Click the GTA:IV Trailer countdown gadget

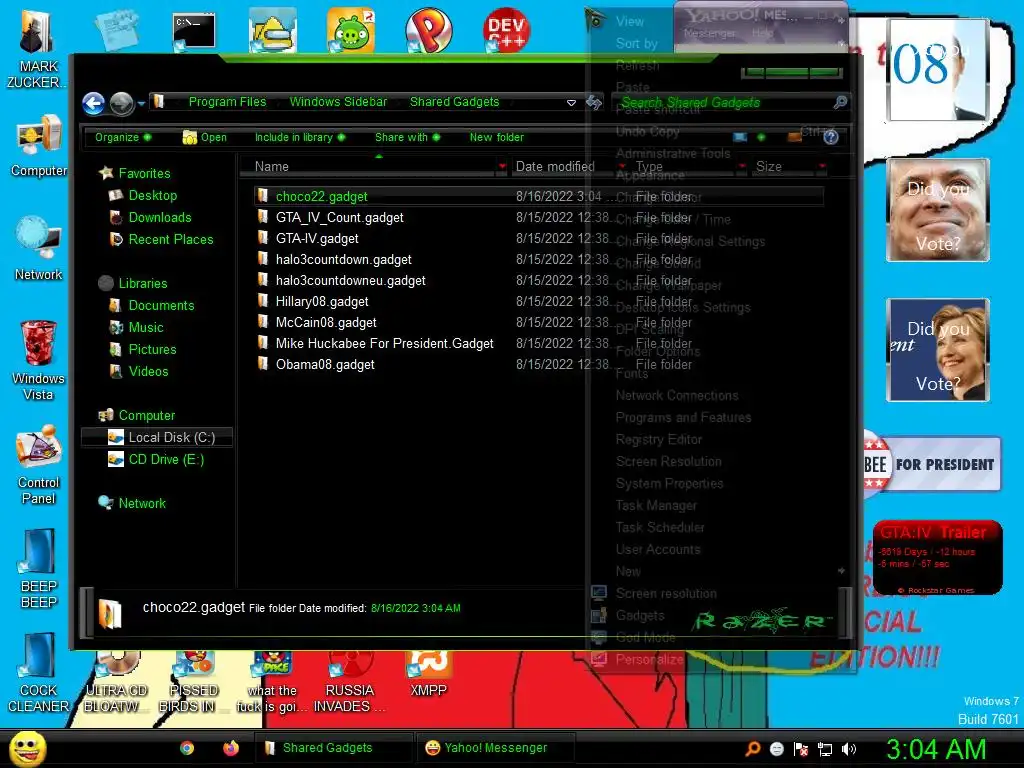[937, 558]
